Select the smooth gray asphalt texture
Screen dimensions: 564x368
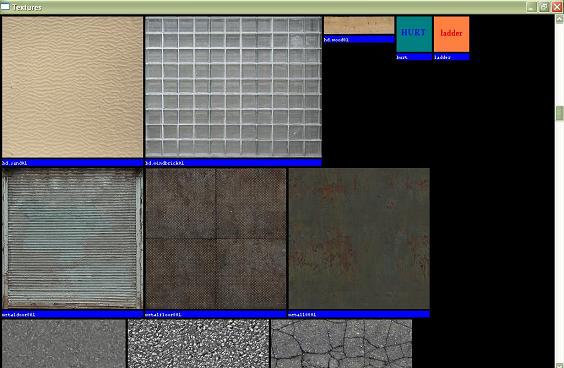coord(64,344)
